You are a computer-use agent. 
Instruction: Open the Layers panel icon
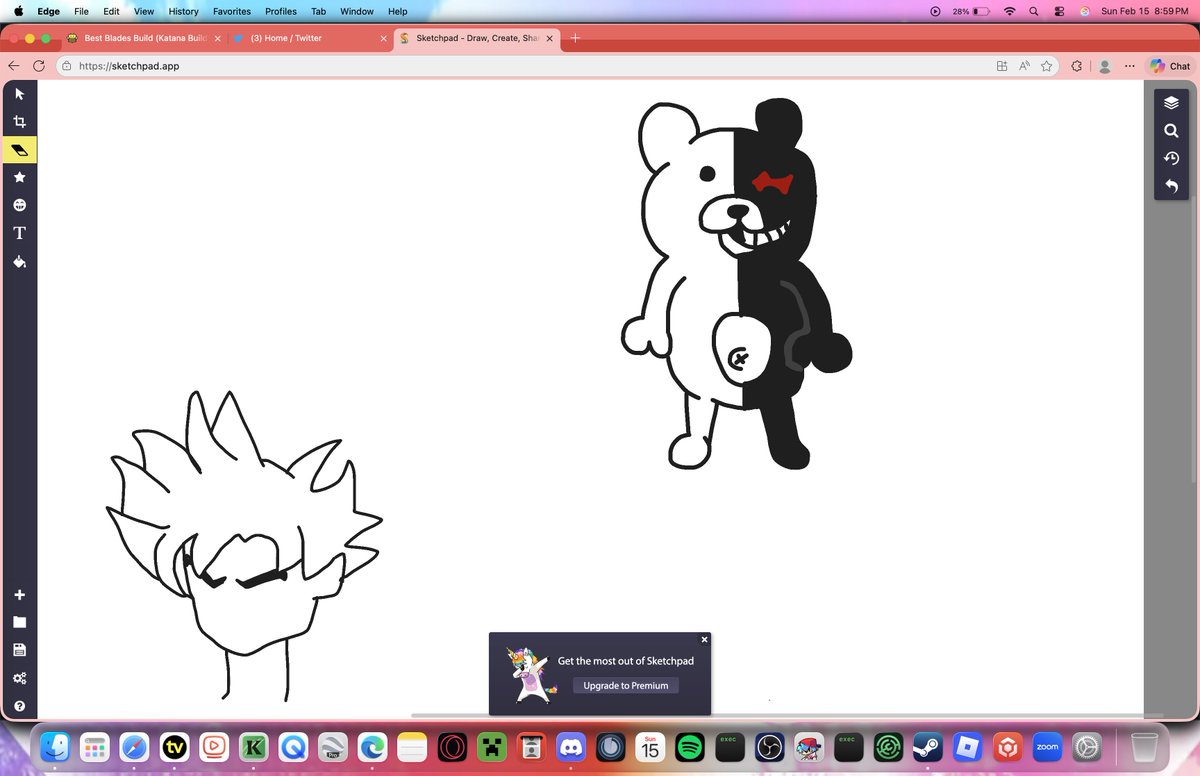click(1171, 103)
